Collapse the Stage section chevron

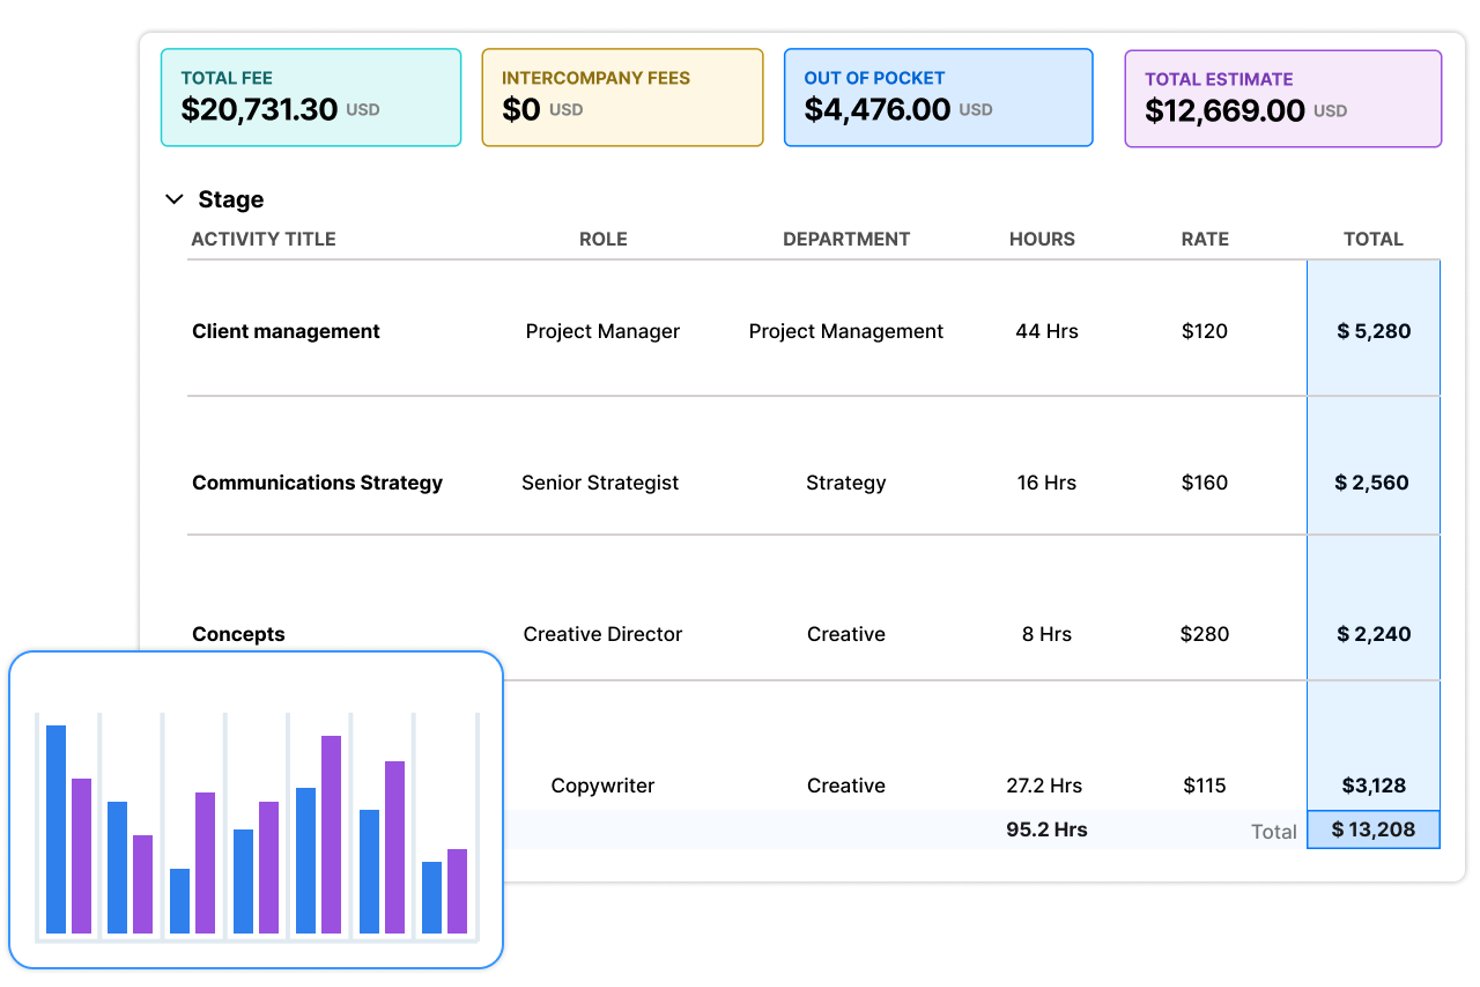tap(174, 199)
